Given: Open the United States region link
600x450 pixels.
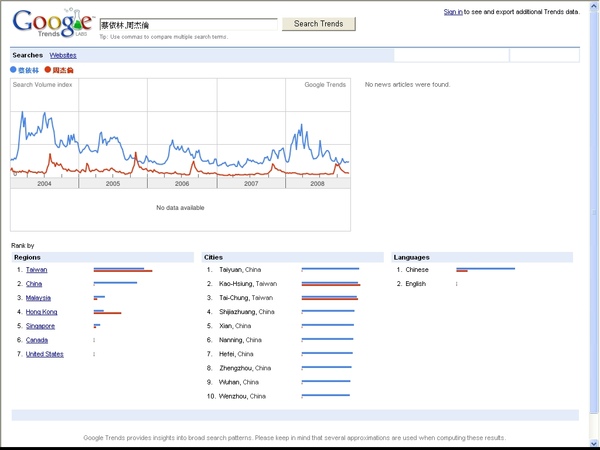Looking at the screenshot, I should click(44, 354).
